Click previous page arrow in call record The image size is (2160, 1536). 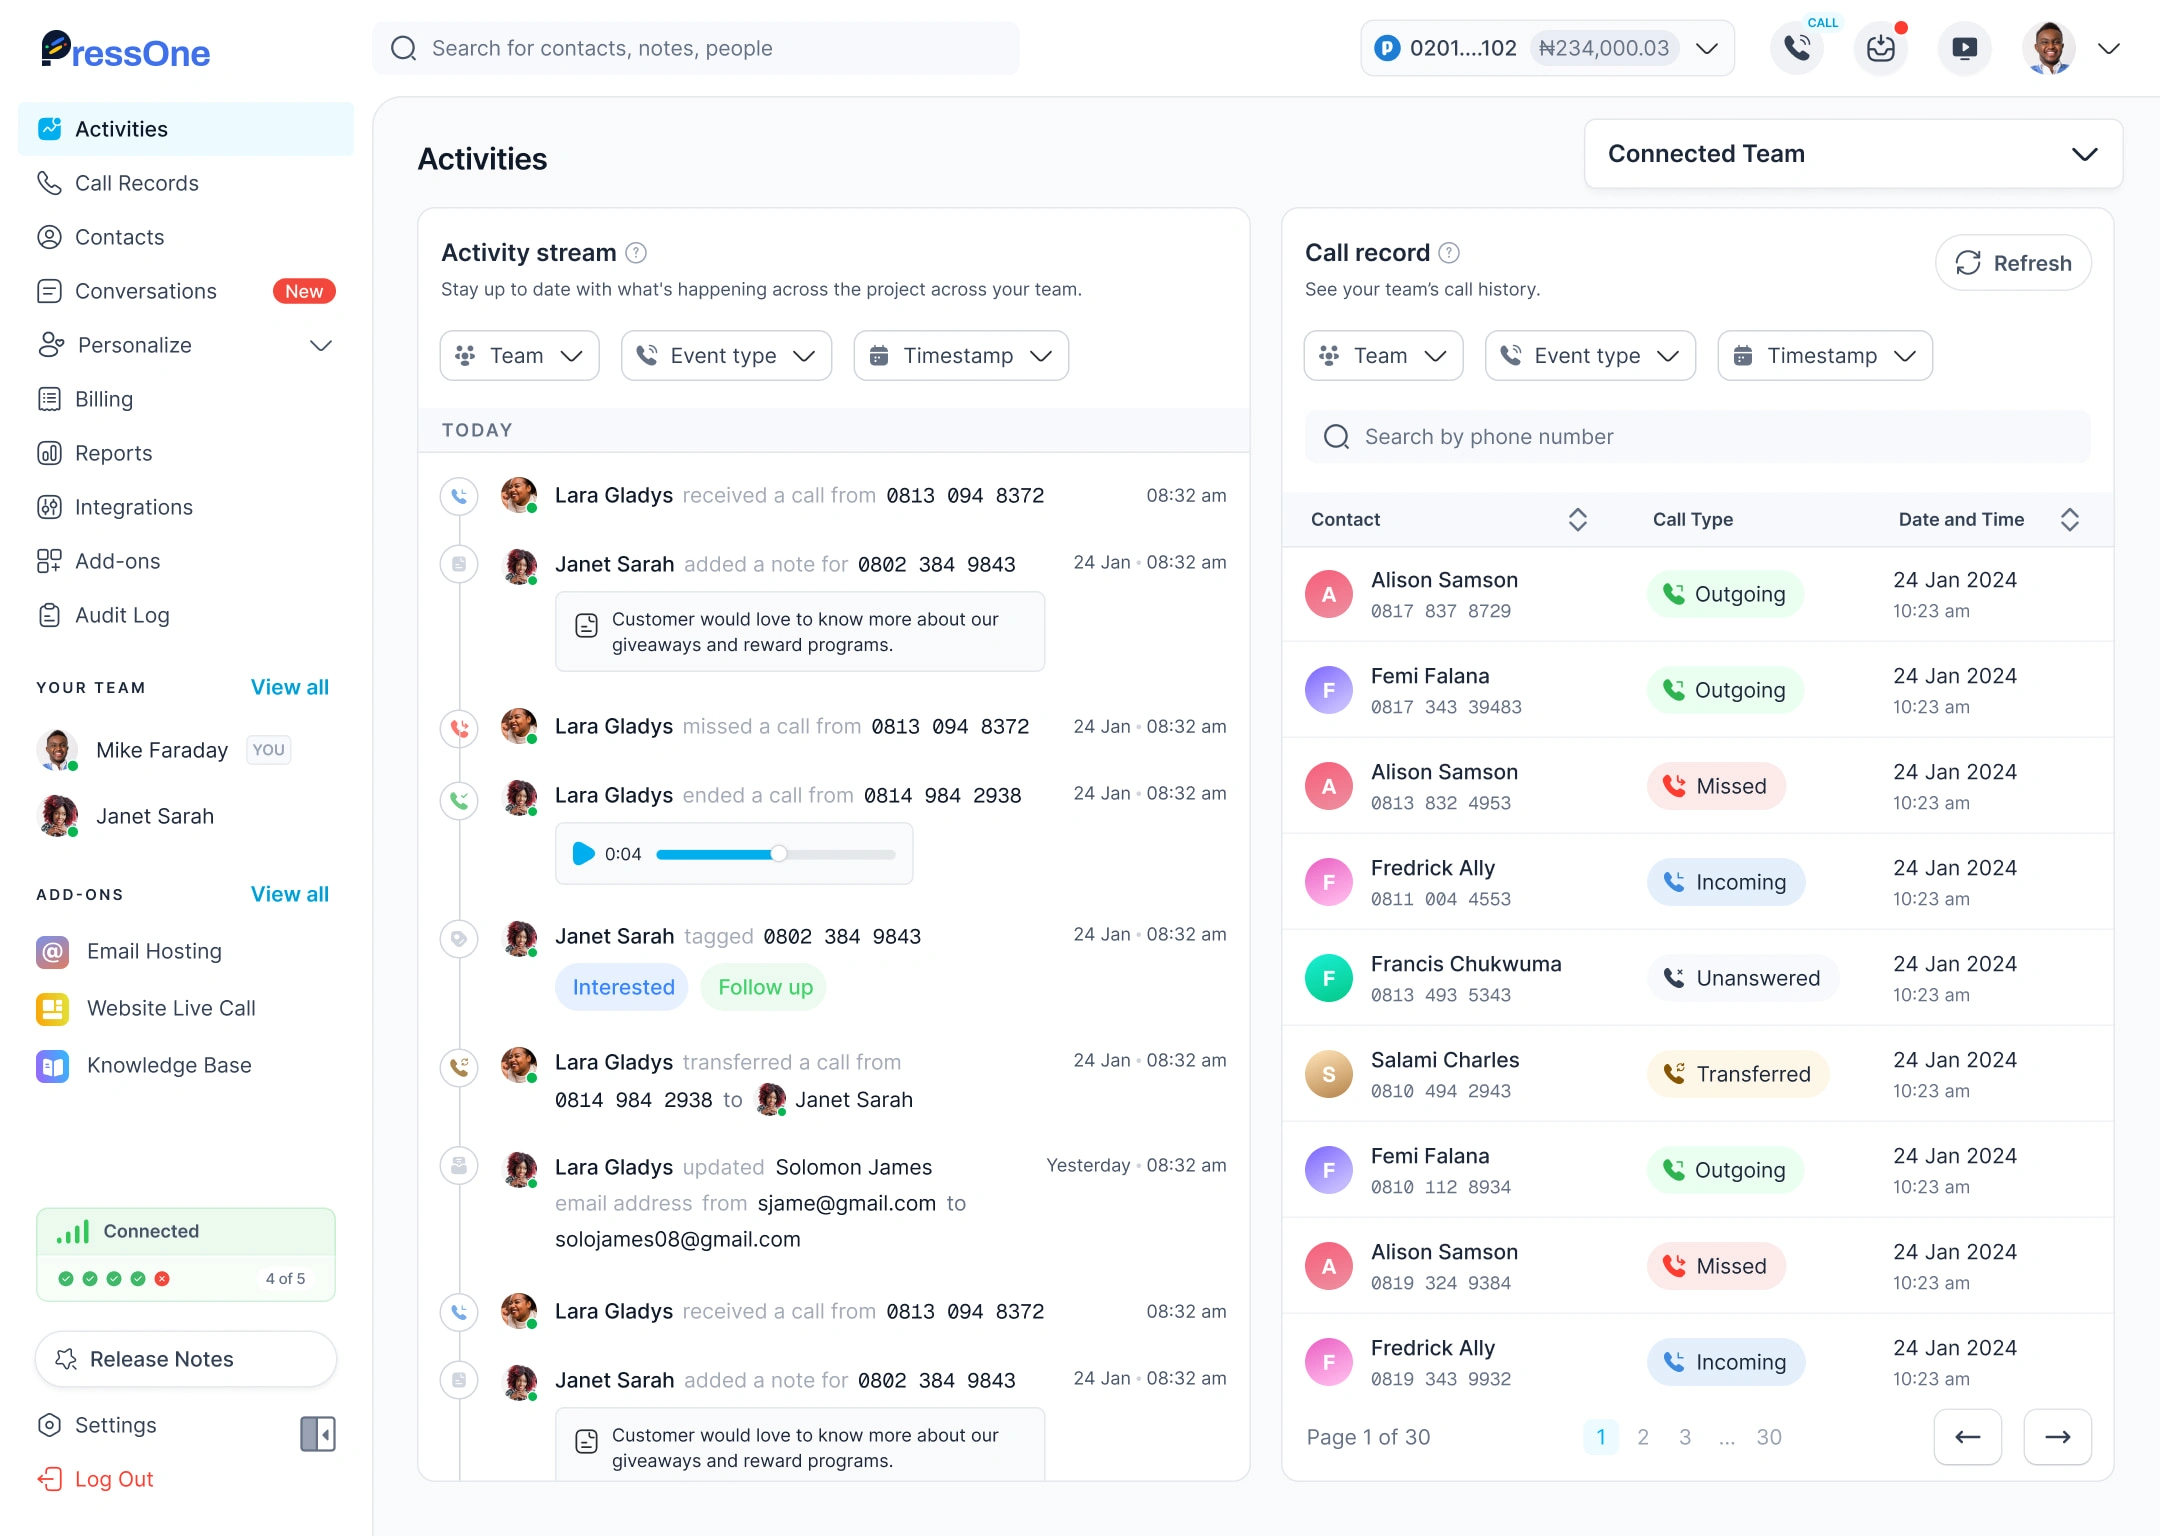pyautogui.click(x=1967, y=1437)
